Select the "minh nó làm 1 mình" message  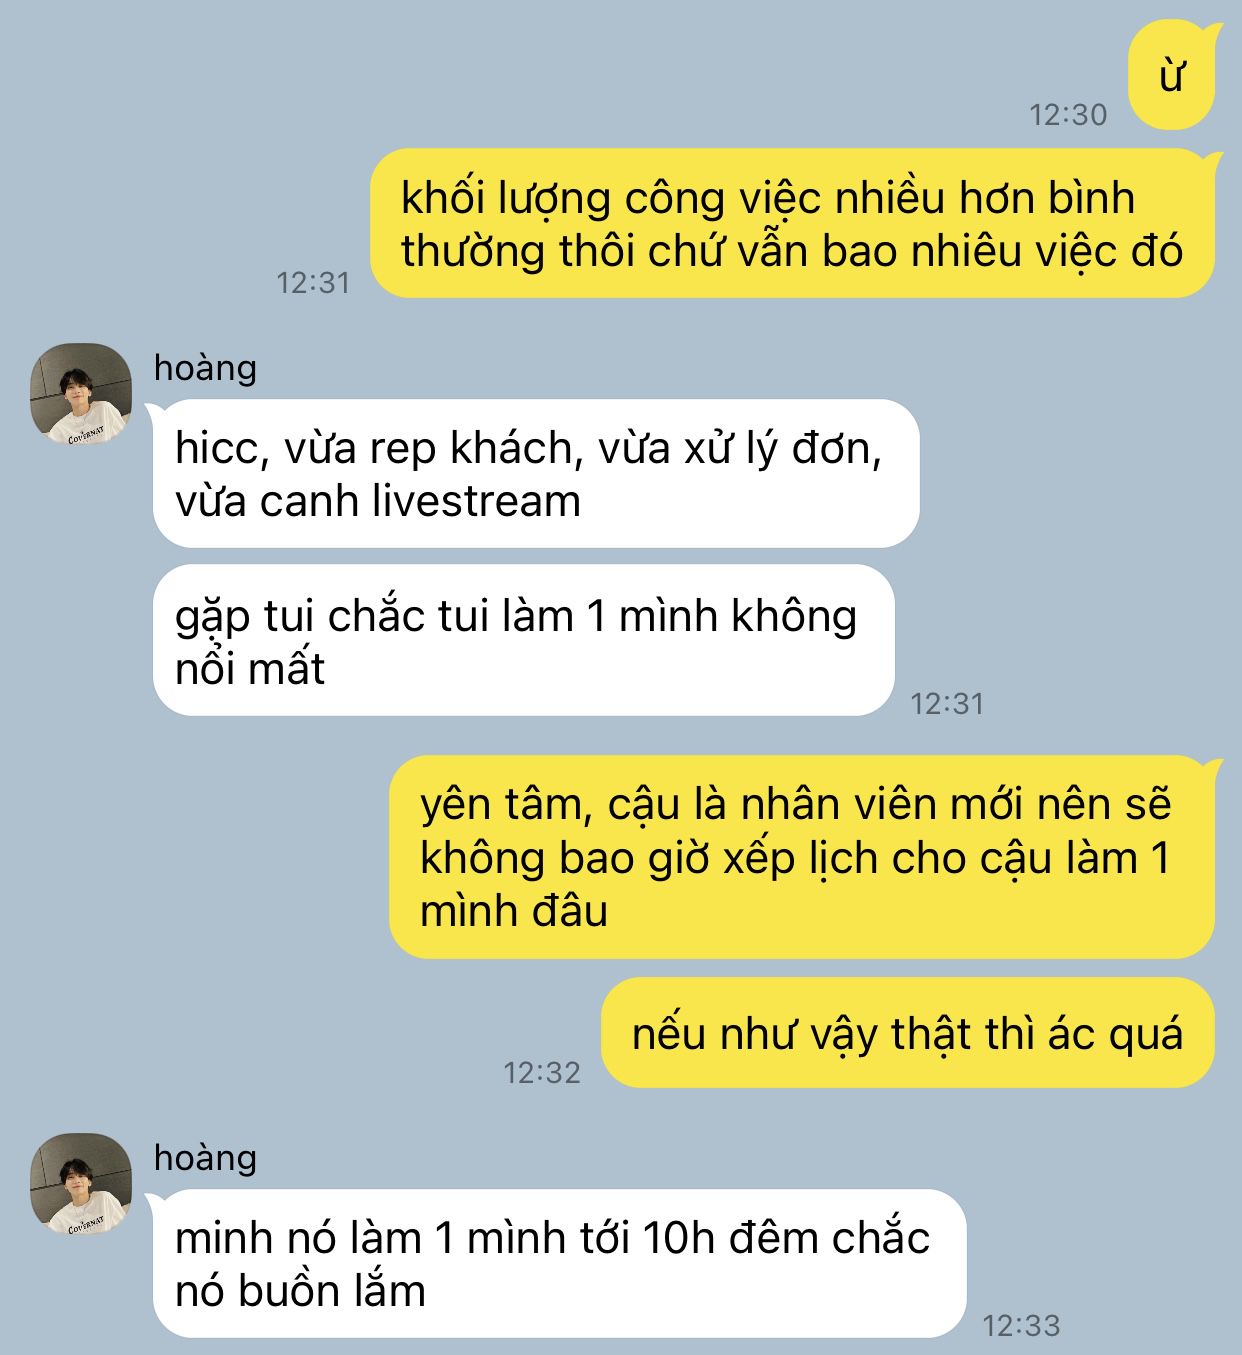[559, 1263]
